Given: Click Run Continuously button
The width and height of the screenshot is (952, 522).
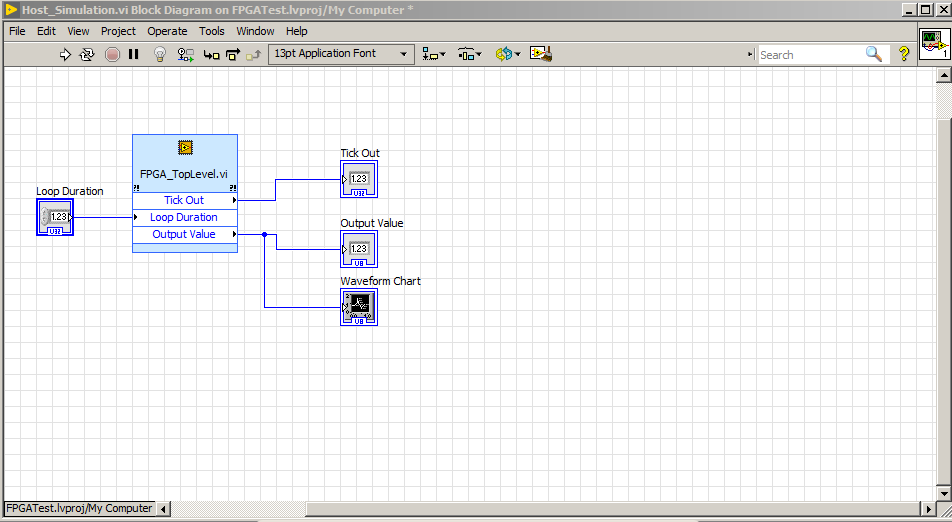Looking at the screenshot, I should [x=87, y=54].
